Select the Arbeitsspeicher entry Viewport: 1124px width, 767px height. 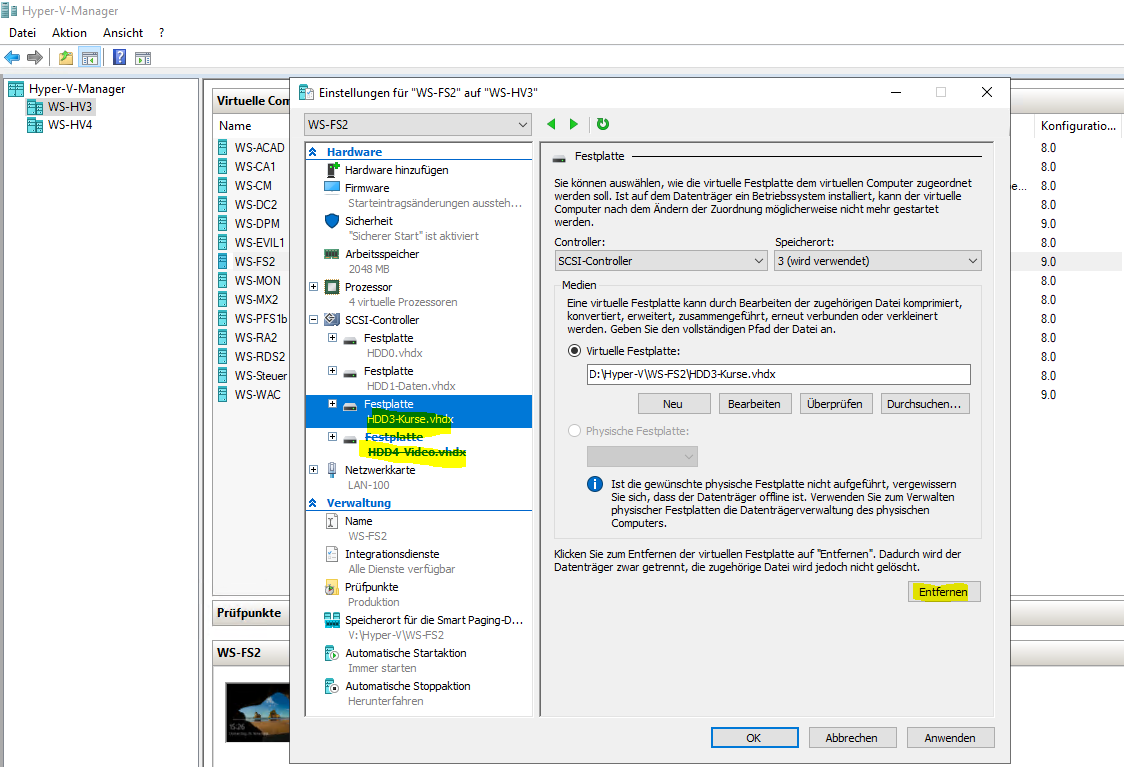tap(381, 254)
